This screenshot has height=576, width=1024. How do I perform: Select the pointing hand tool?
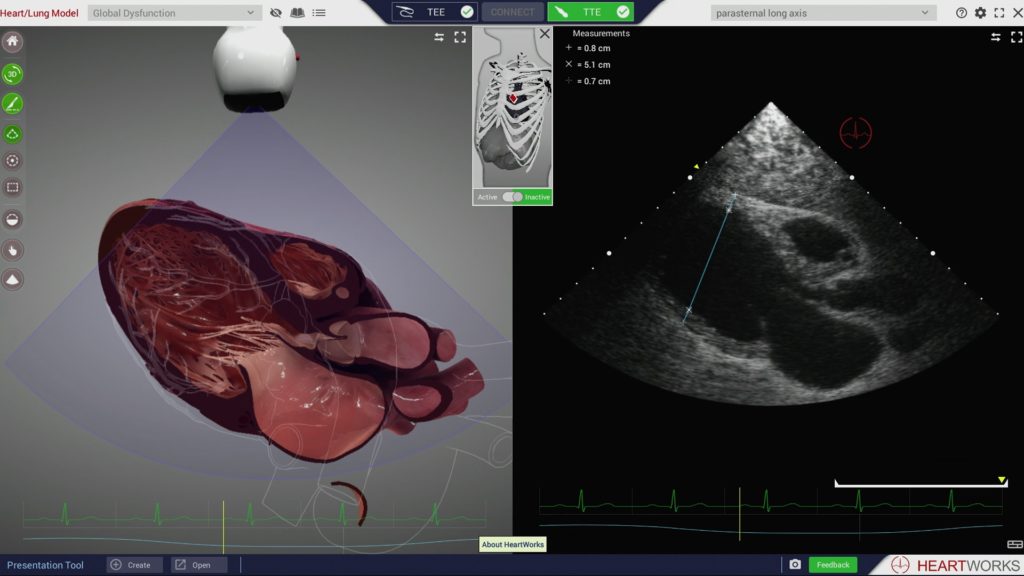pyautogui.click(x=13, y=249)
